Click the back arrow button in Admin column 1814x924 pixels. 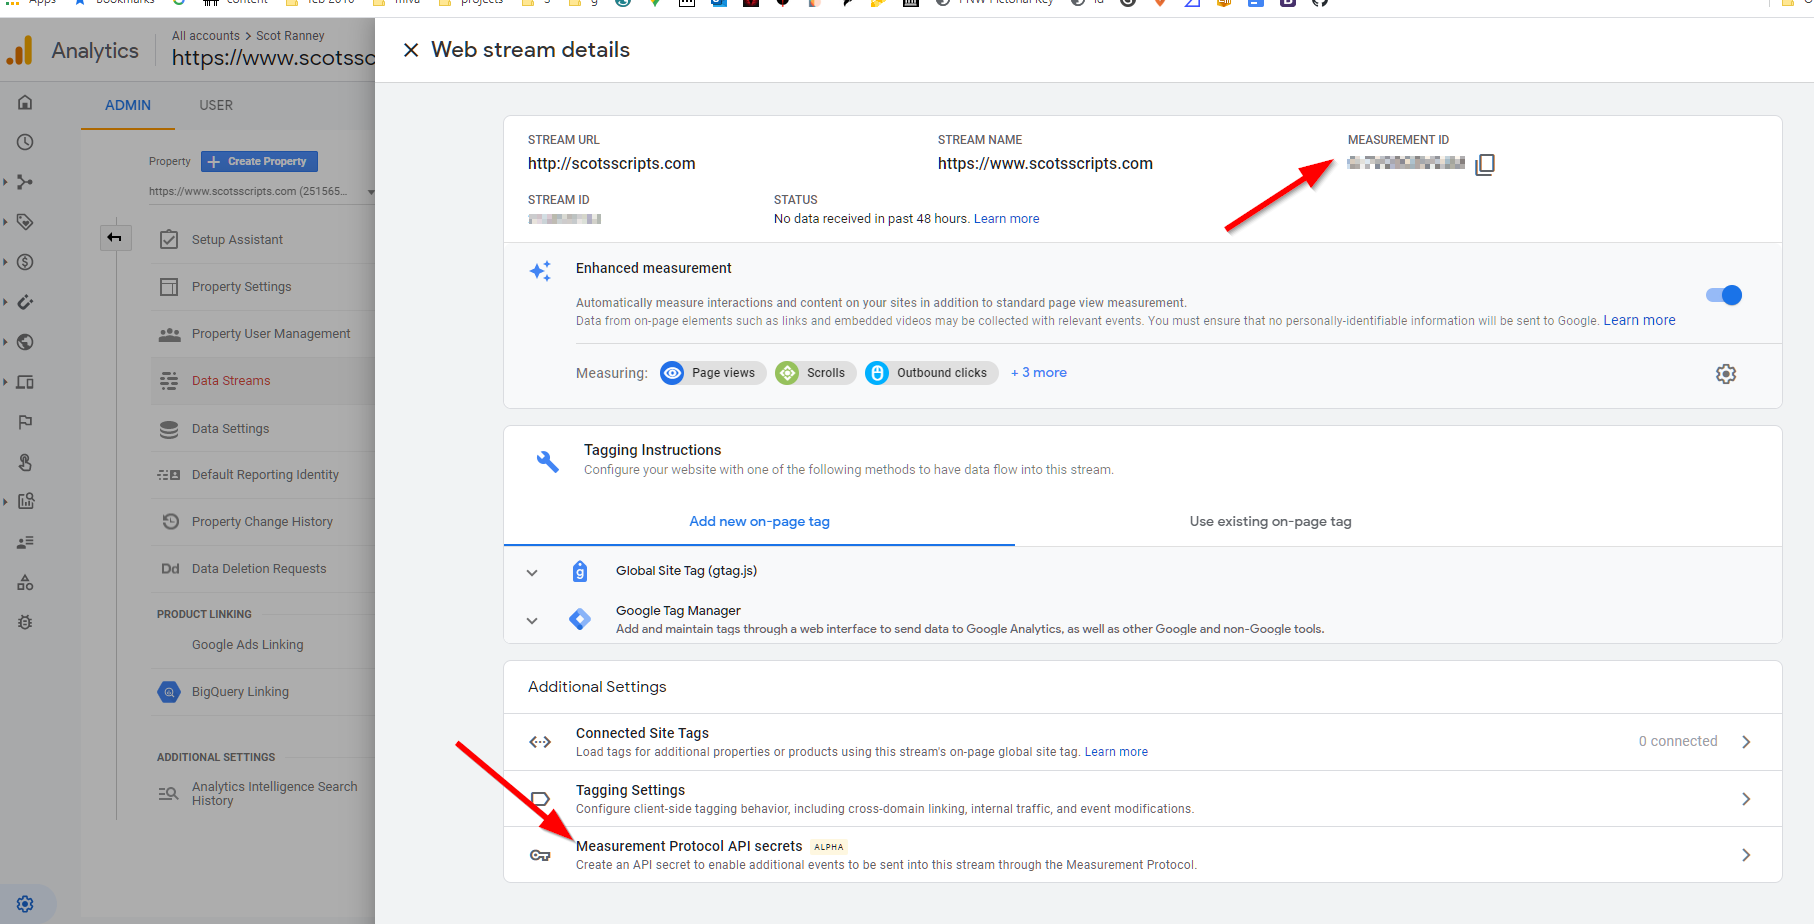[x=115, y=238]
